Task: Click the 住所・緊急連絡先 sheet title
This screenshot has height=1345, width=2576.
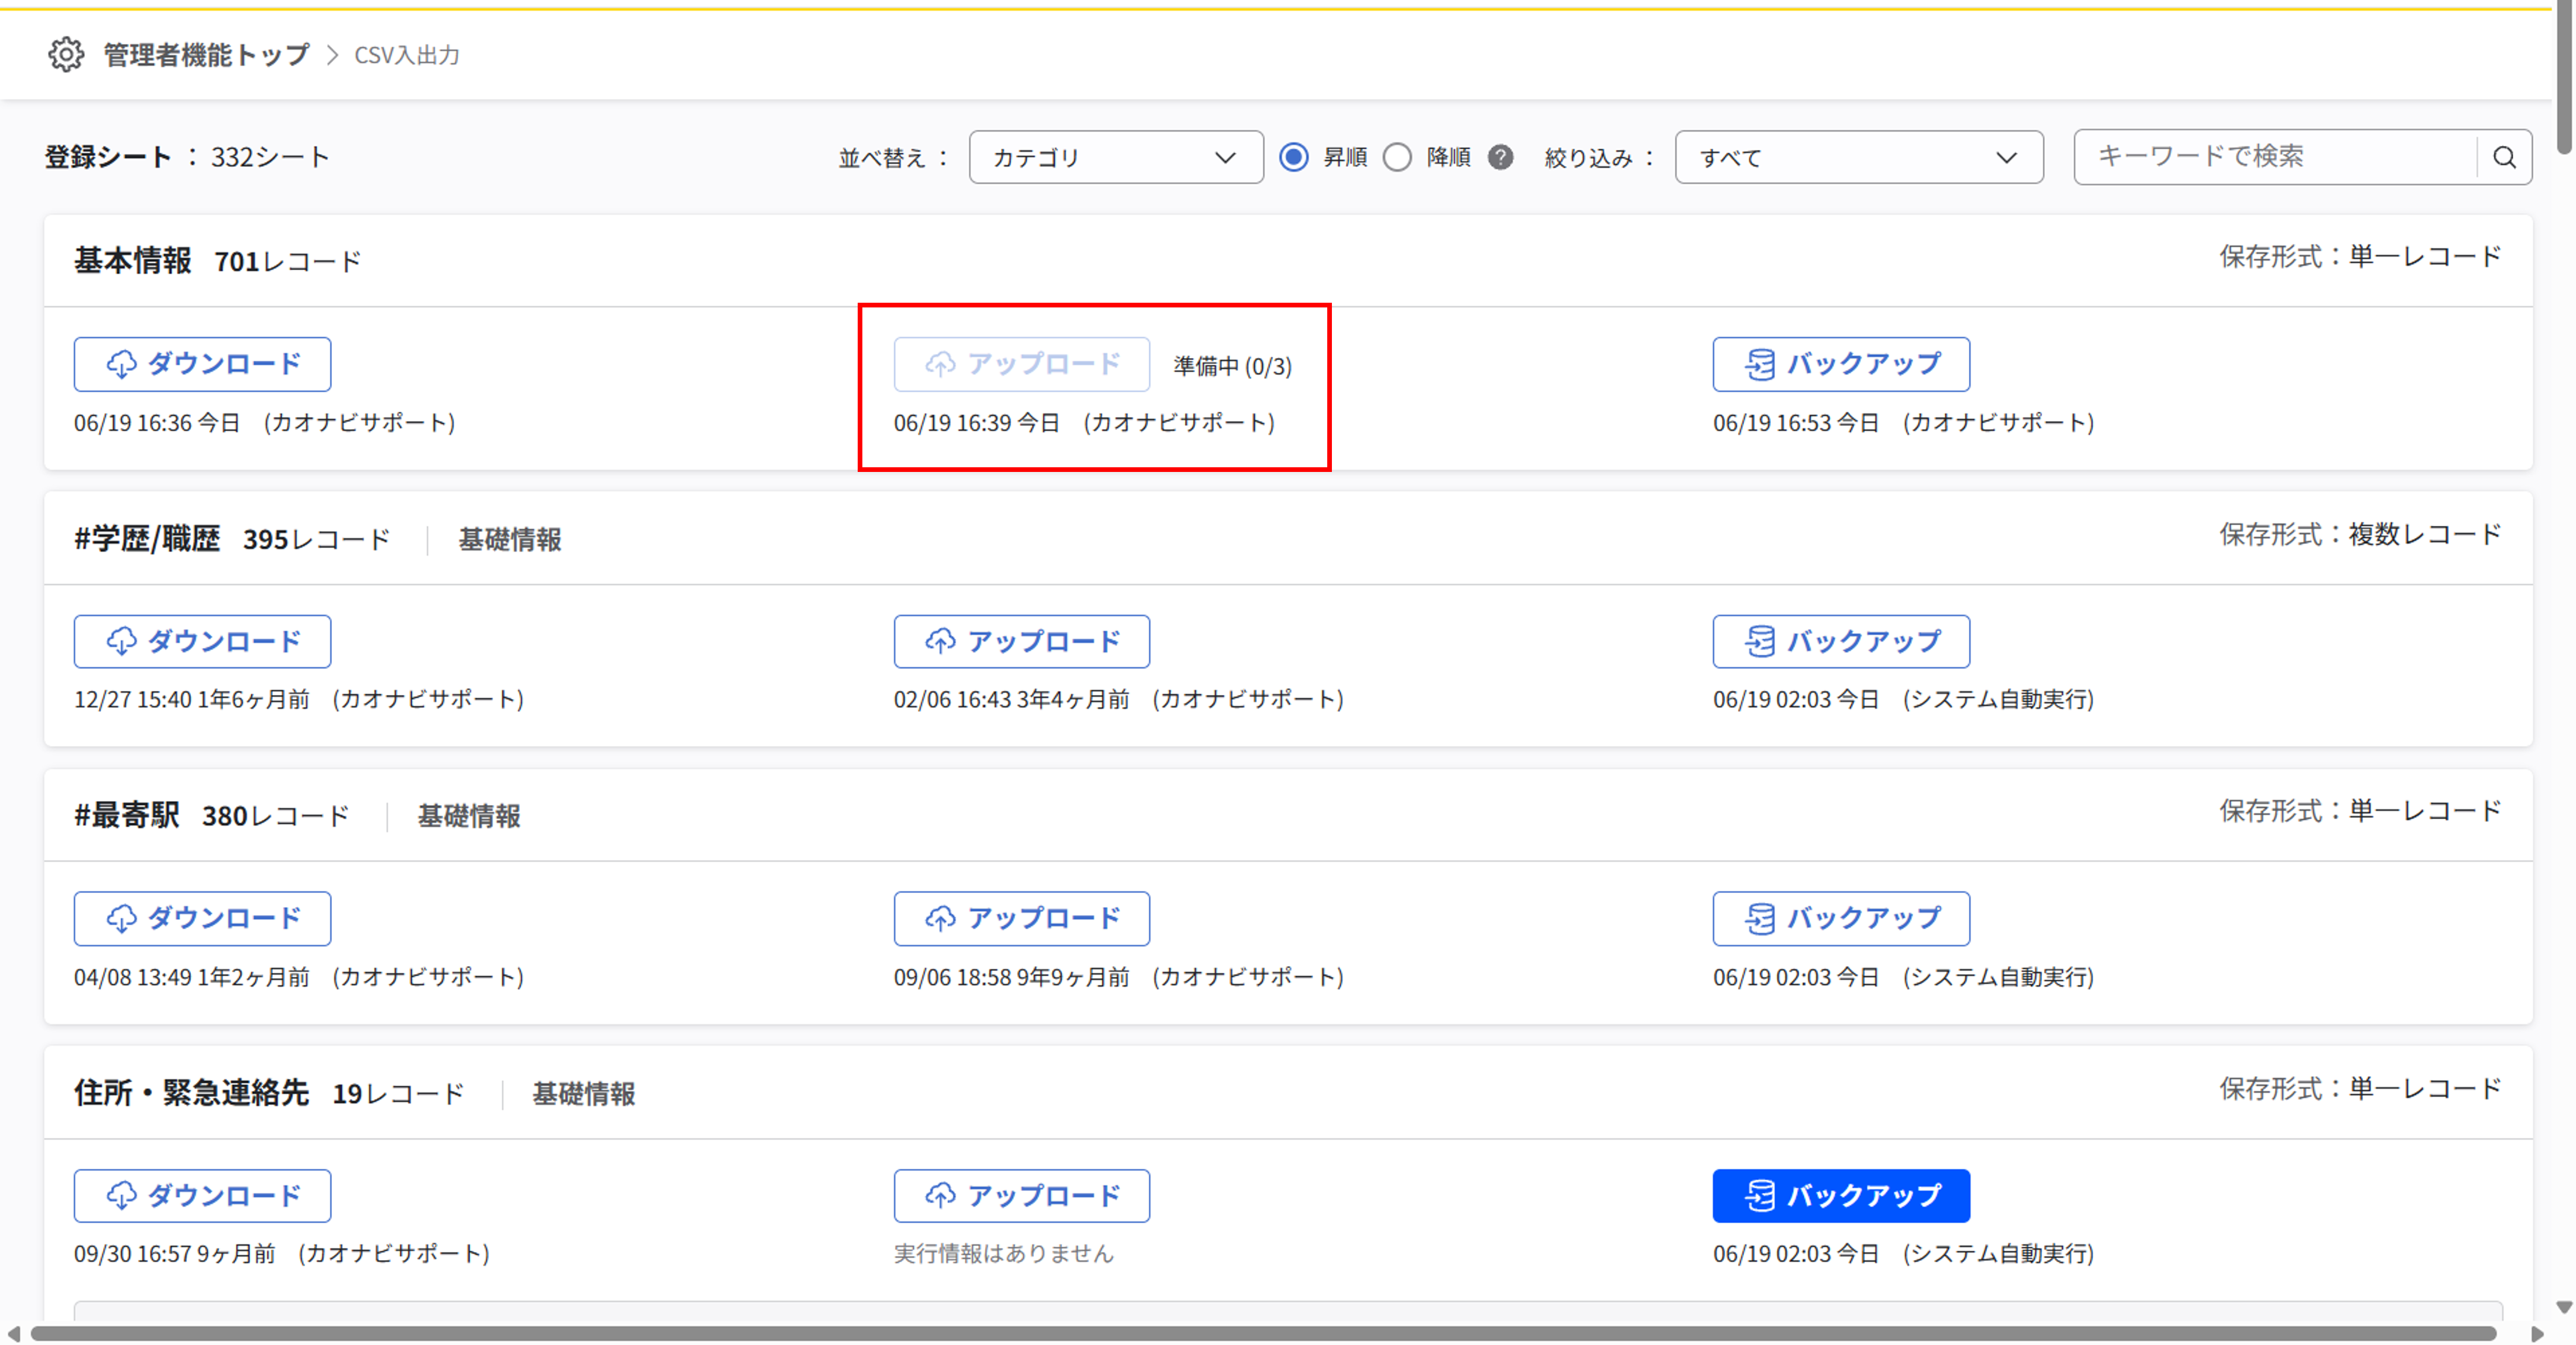Action: click(191, 1093)
